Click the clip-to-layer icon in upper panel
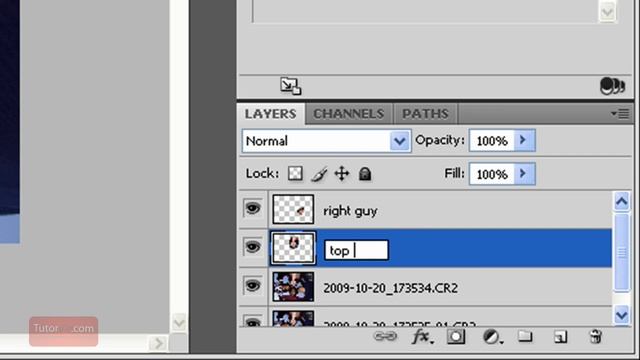The image size is (640, 360). coord(291,86)
